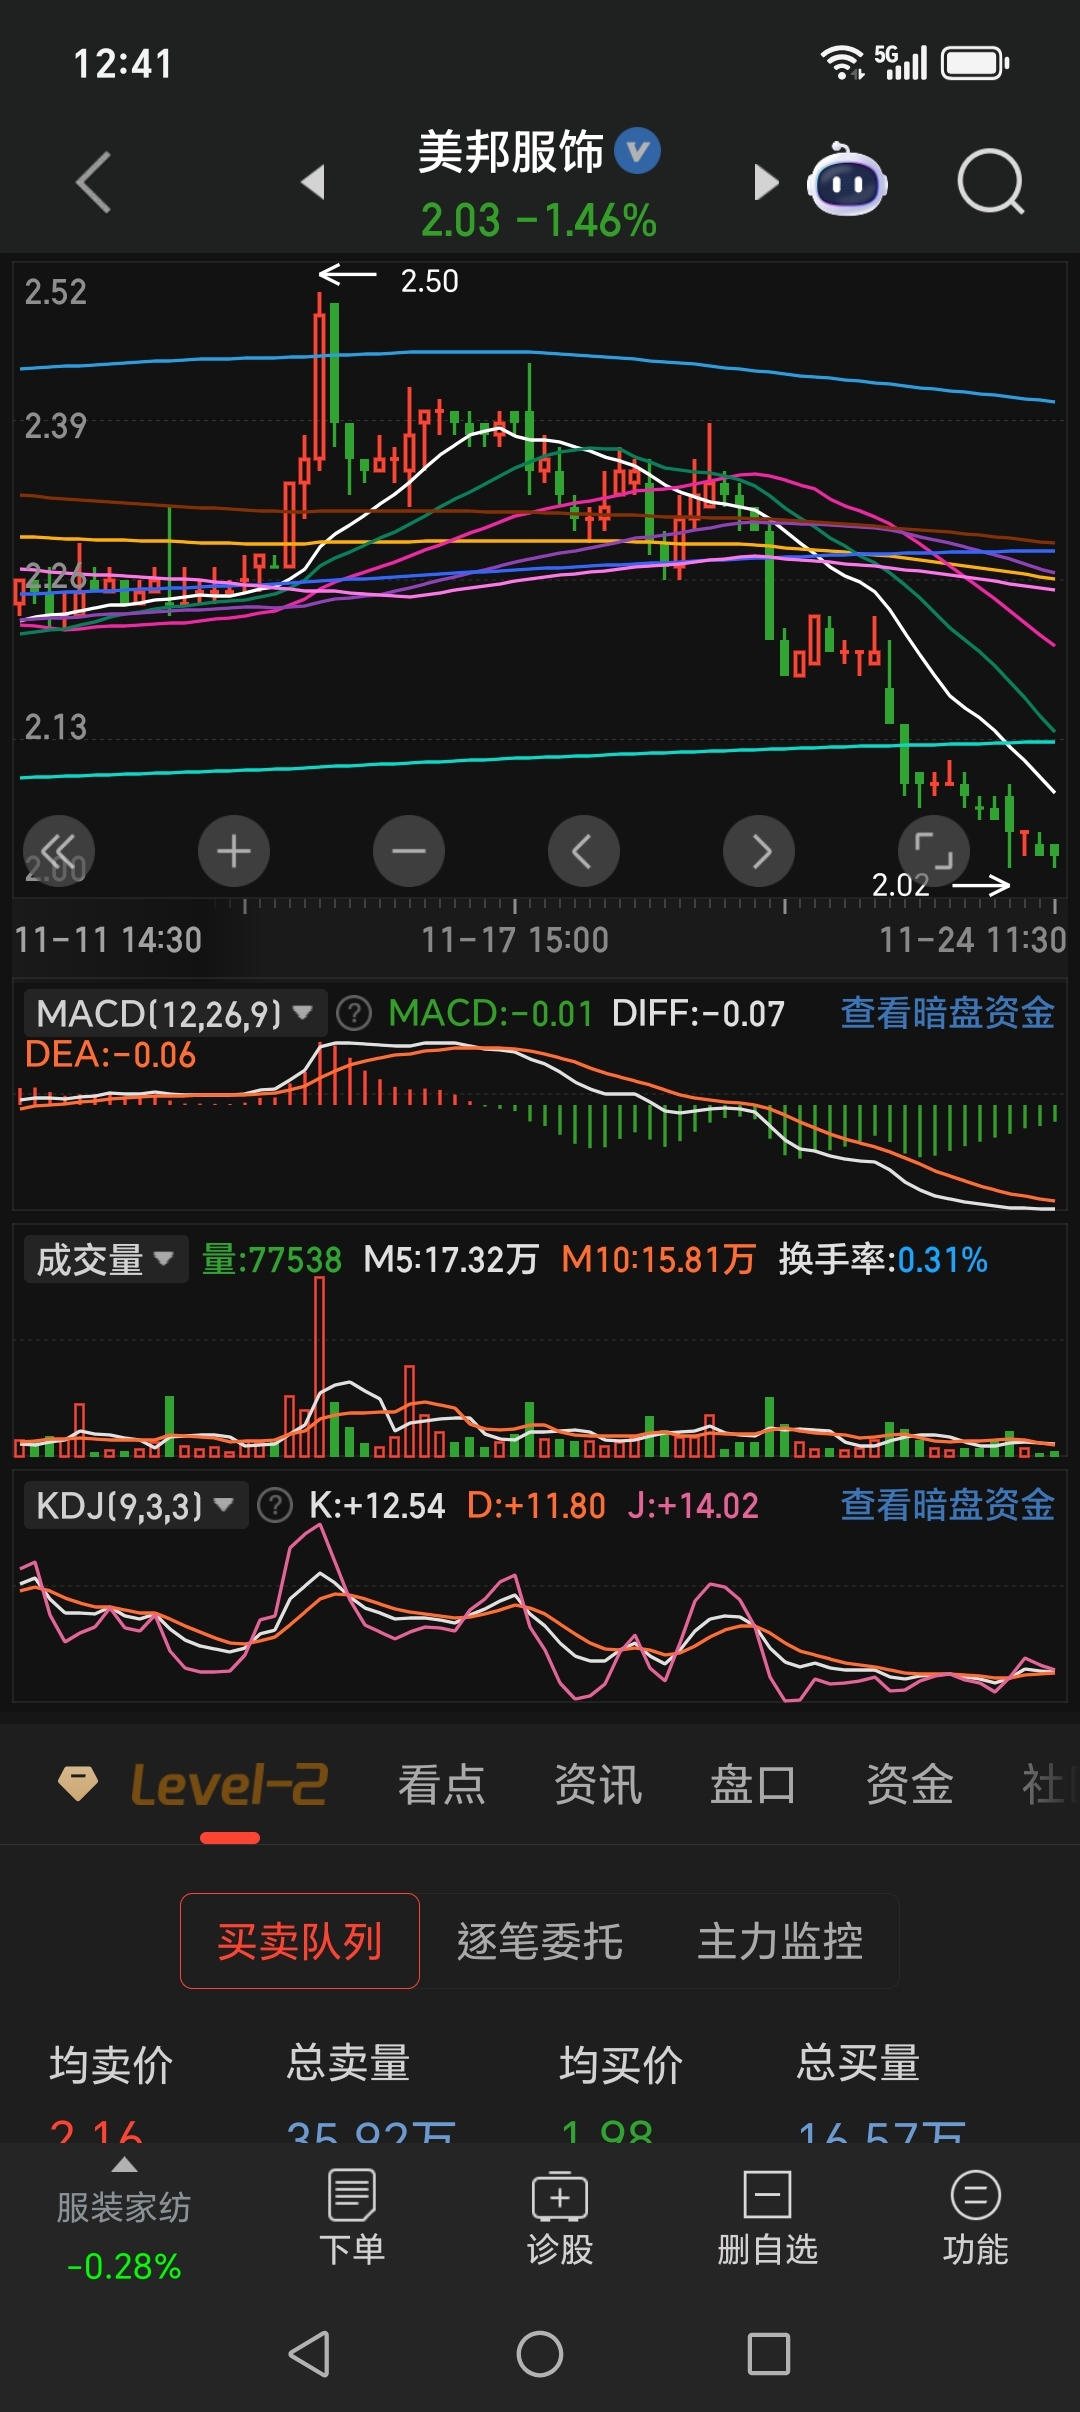Tap 量:77538 volume value
1080x2412 pixels.
(272, 1259)
